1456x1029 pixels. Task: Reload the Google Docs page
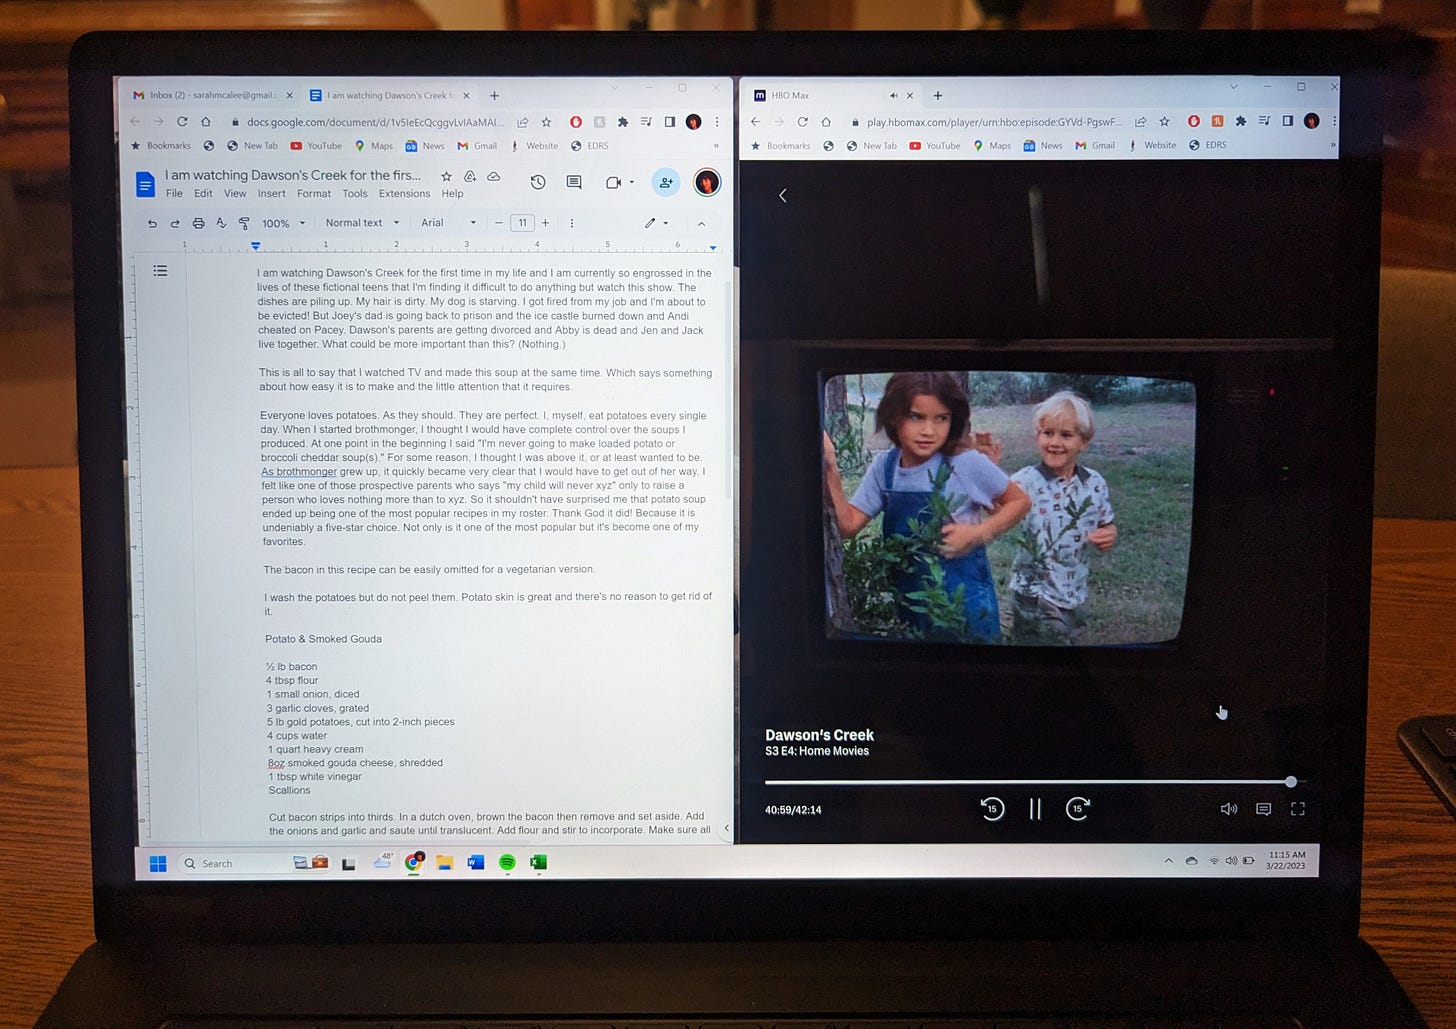182,121
